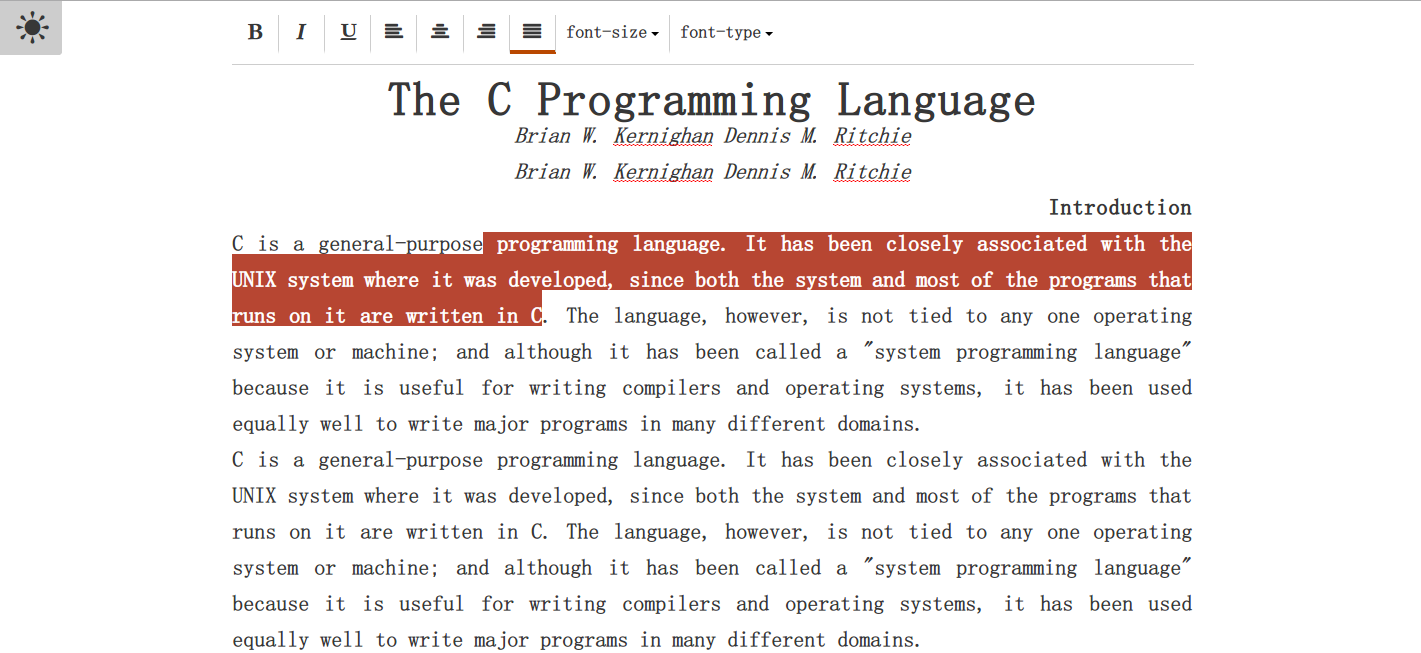This screenshot has height=653, width=1421.
Task: Click "Ritchie" in the author line just above Introduction
Action: coord(873,172)
